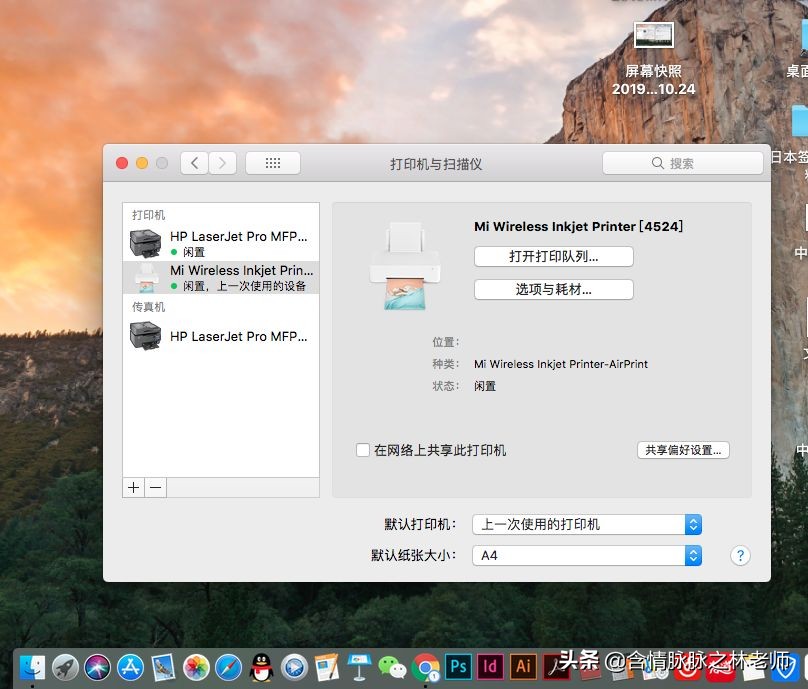Open Illustrator (Ai) in the Dock
The height and width of the screenshot is (689, 808).
coord(523,667)
